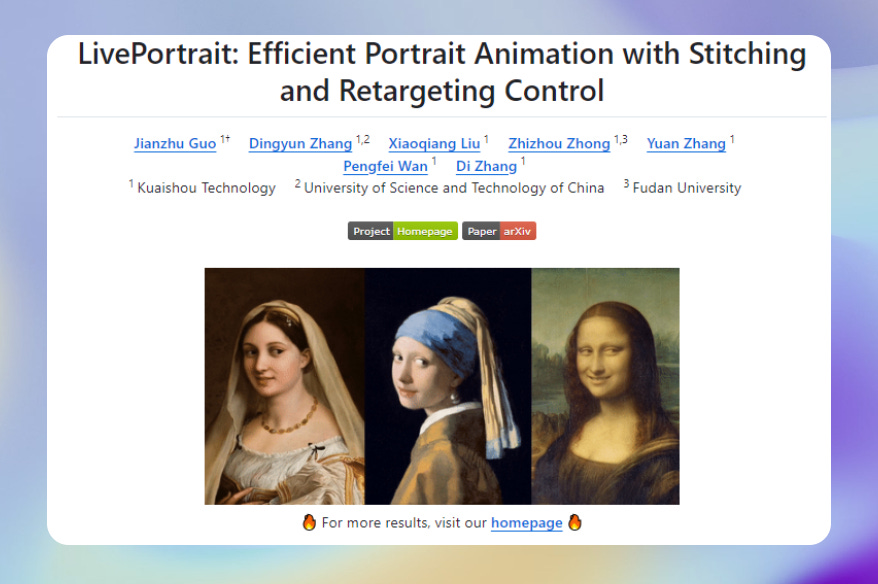Open Dingyun Zhang author link
The width and height of the screenshot is (878, 584).
[x=300, y=143]
